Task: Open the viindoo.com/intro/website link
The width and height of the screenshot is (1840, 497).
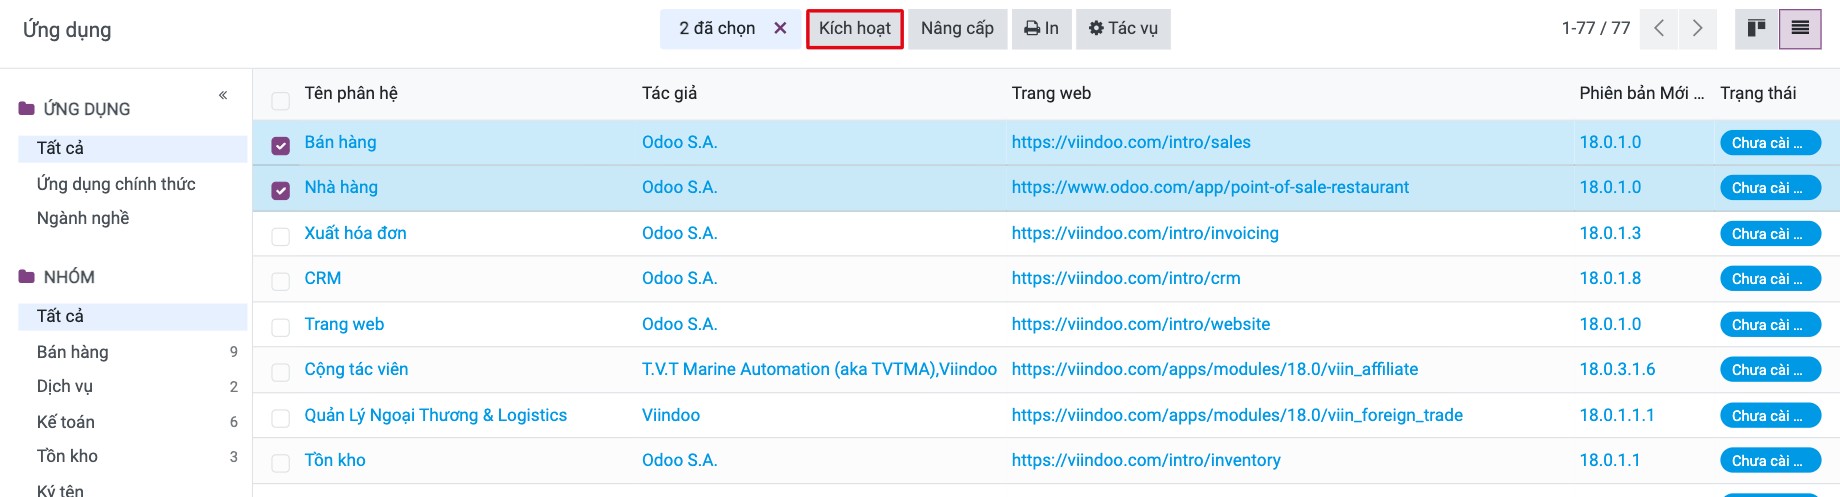Action: pos(1141,324)
